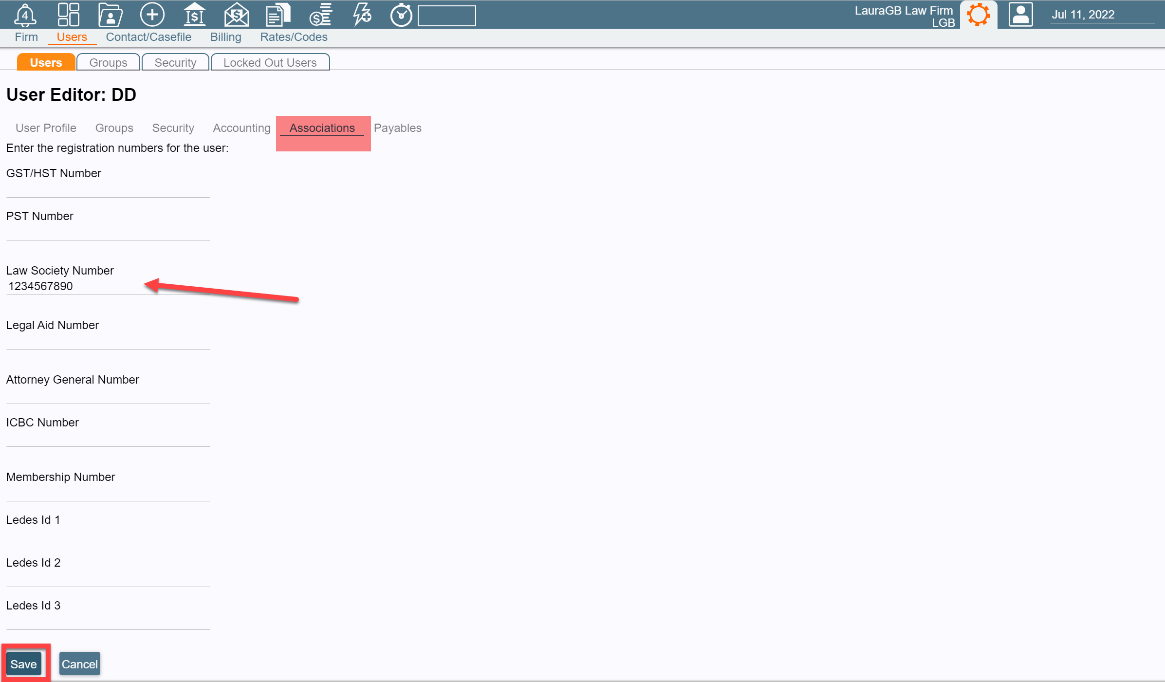1165x682 pixels.
Task: Open the Accounting editor tab
Action: click(x=241, y=128)
